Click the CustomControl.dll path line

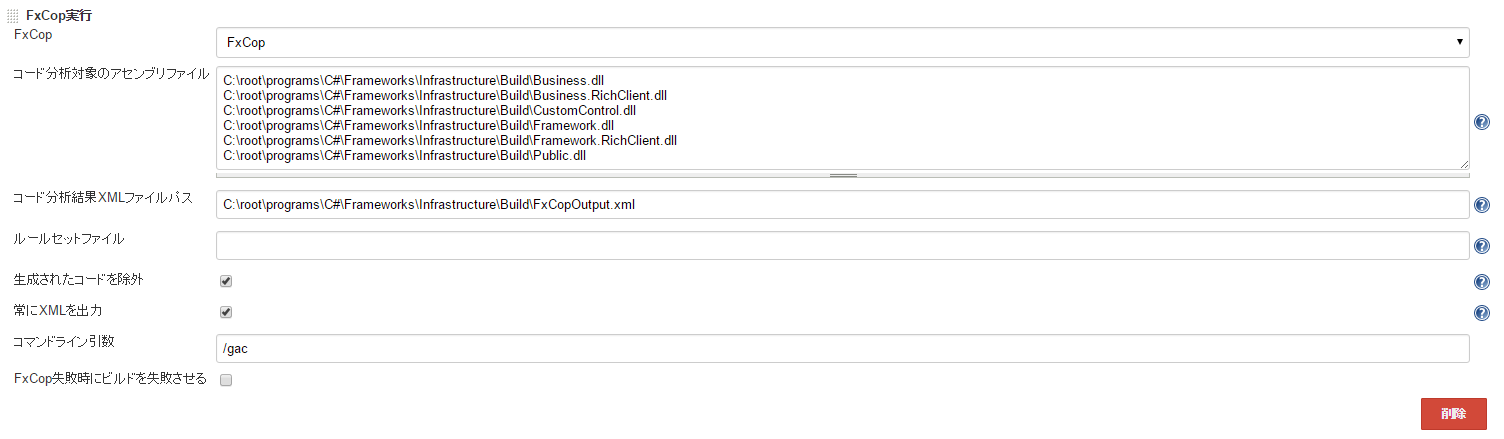click(x=429, y=110)
